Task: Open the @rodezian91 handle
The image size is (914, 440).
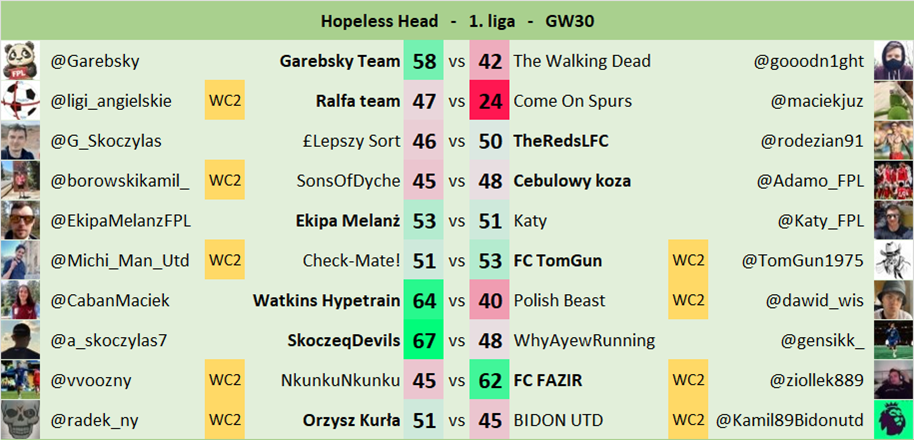Action: coord(812,141)
